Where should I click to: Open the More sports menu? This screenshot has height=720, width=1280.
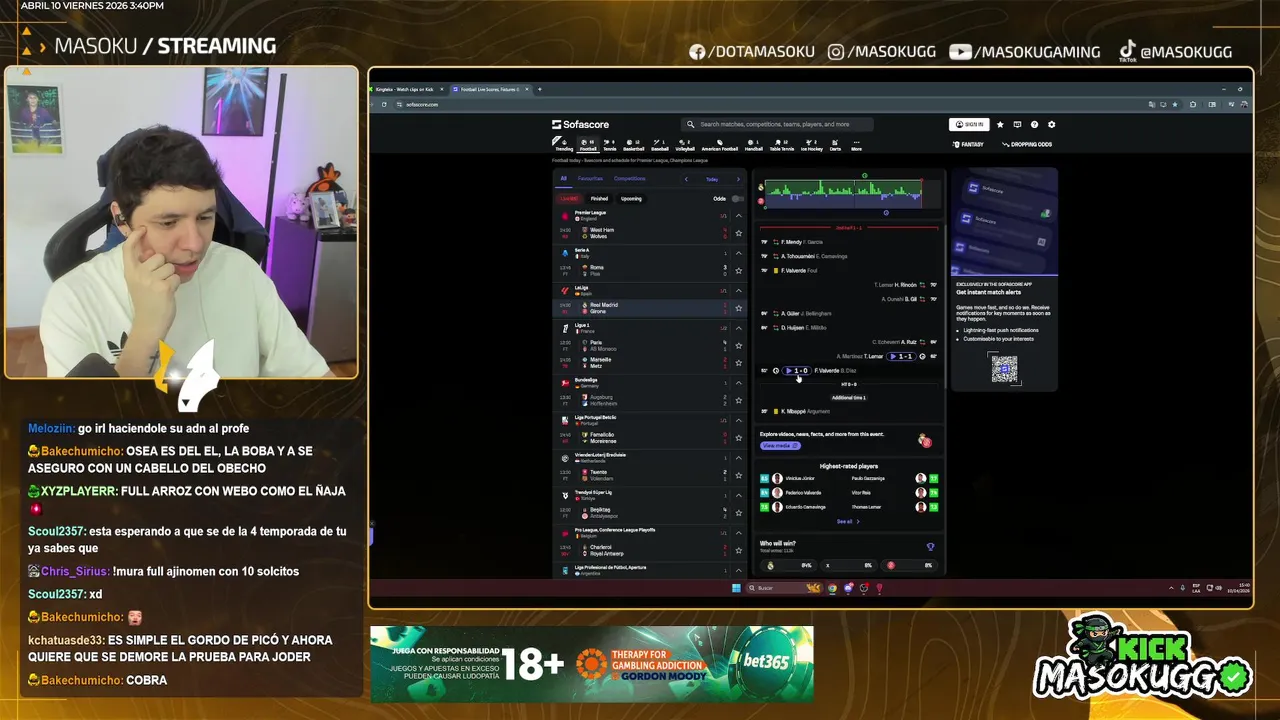(856, 145)
